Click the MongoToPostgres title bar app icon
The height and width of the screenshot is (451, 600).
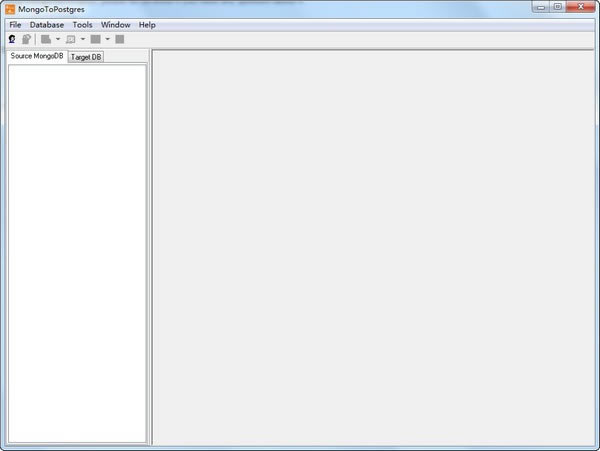[10, 9]
